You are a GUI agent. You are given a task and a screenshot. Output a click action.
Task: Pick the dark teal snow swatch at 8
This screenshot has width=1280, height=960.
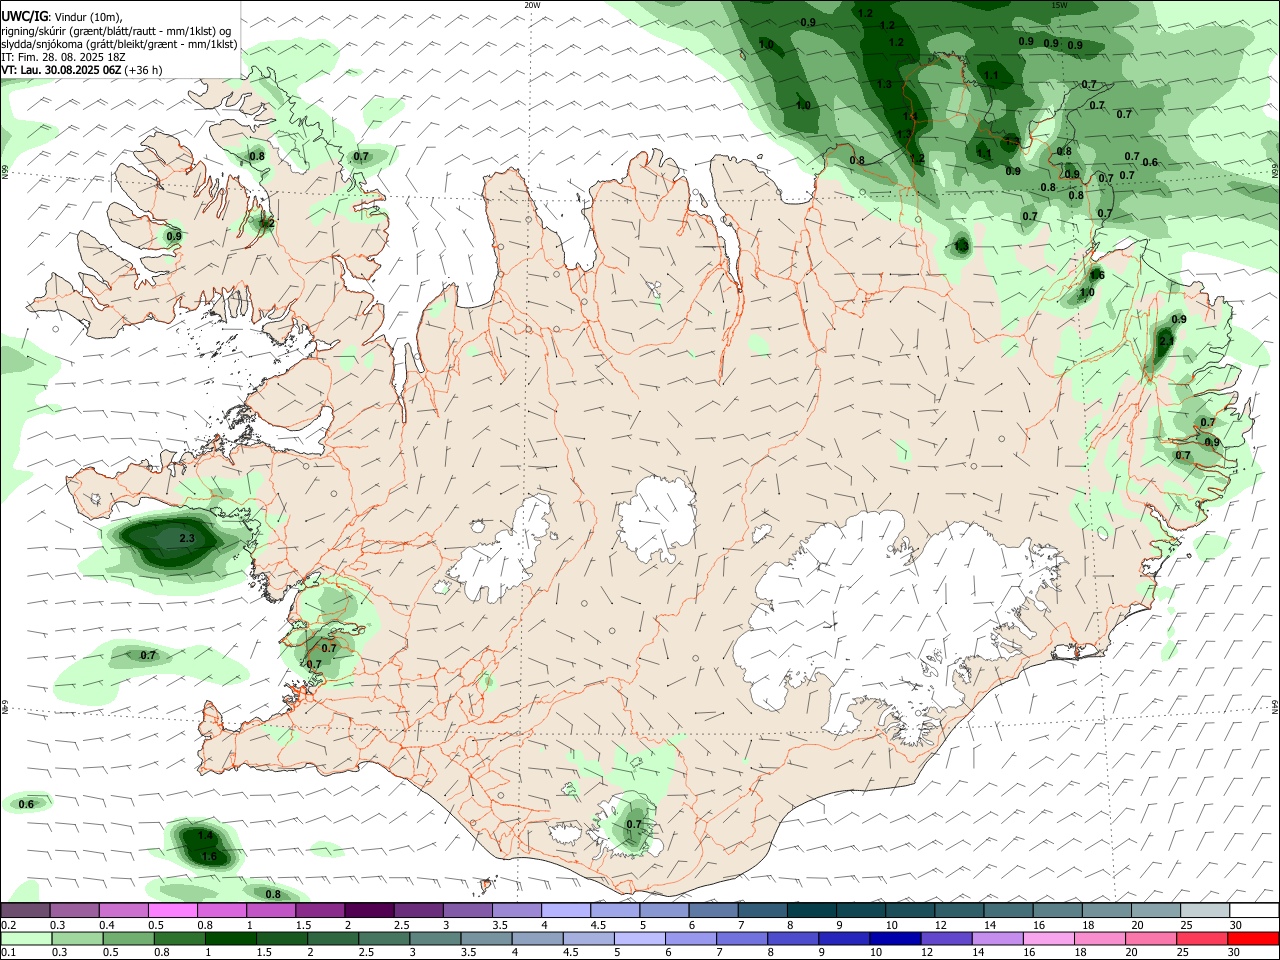tap(811, 910)
